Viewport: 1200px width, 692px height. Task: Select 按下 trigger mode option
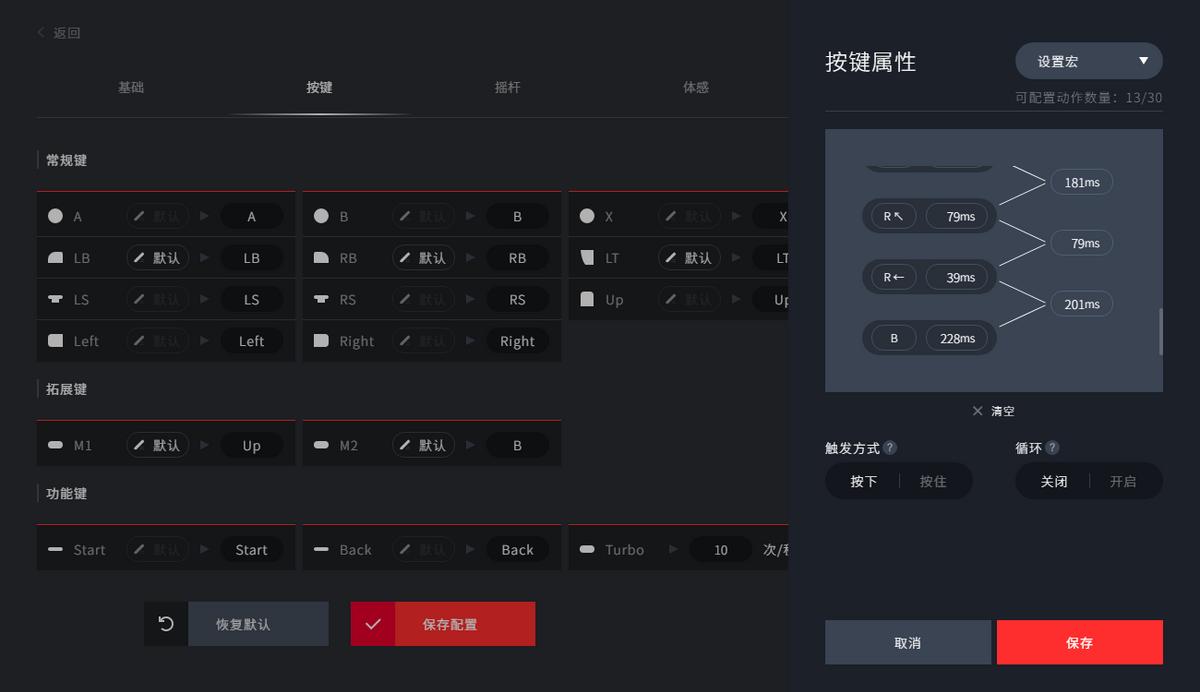click(x=866, y=481)
